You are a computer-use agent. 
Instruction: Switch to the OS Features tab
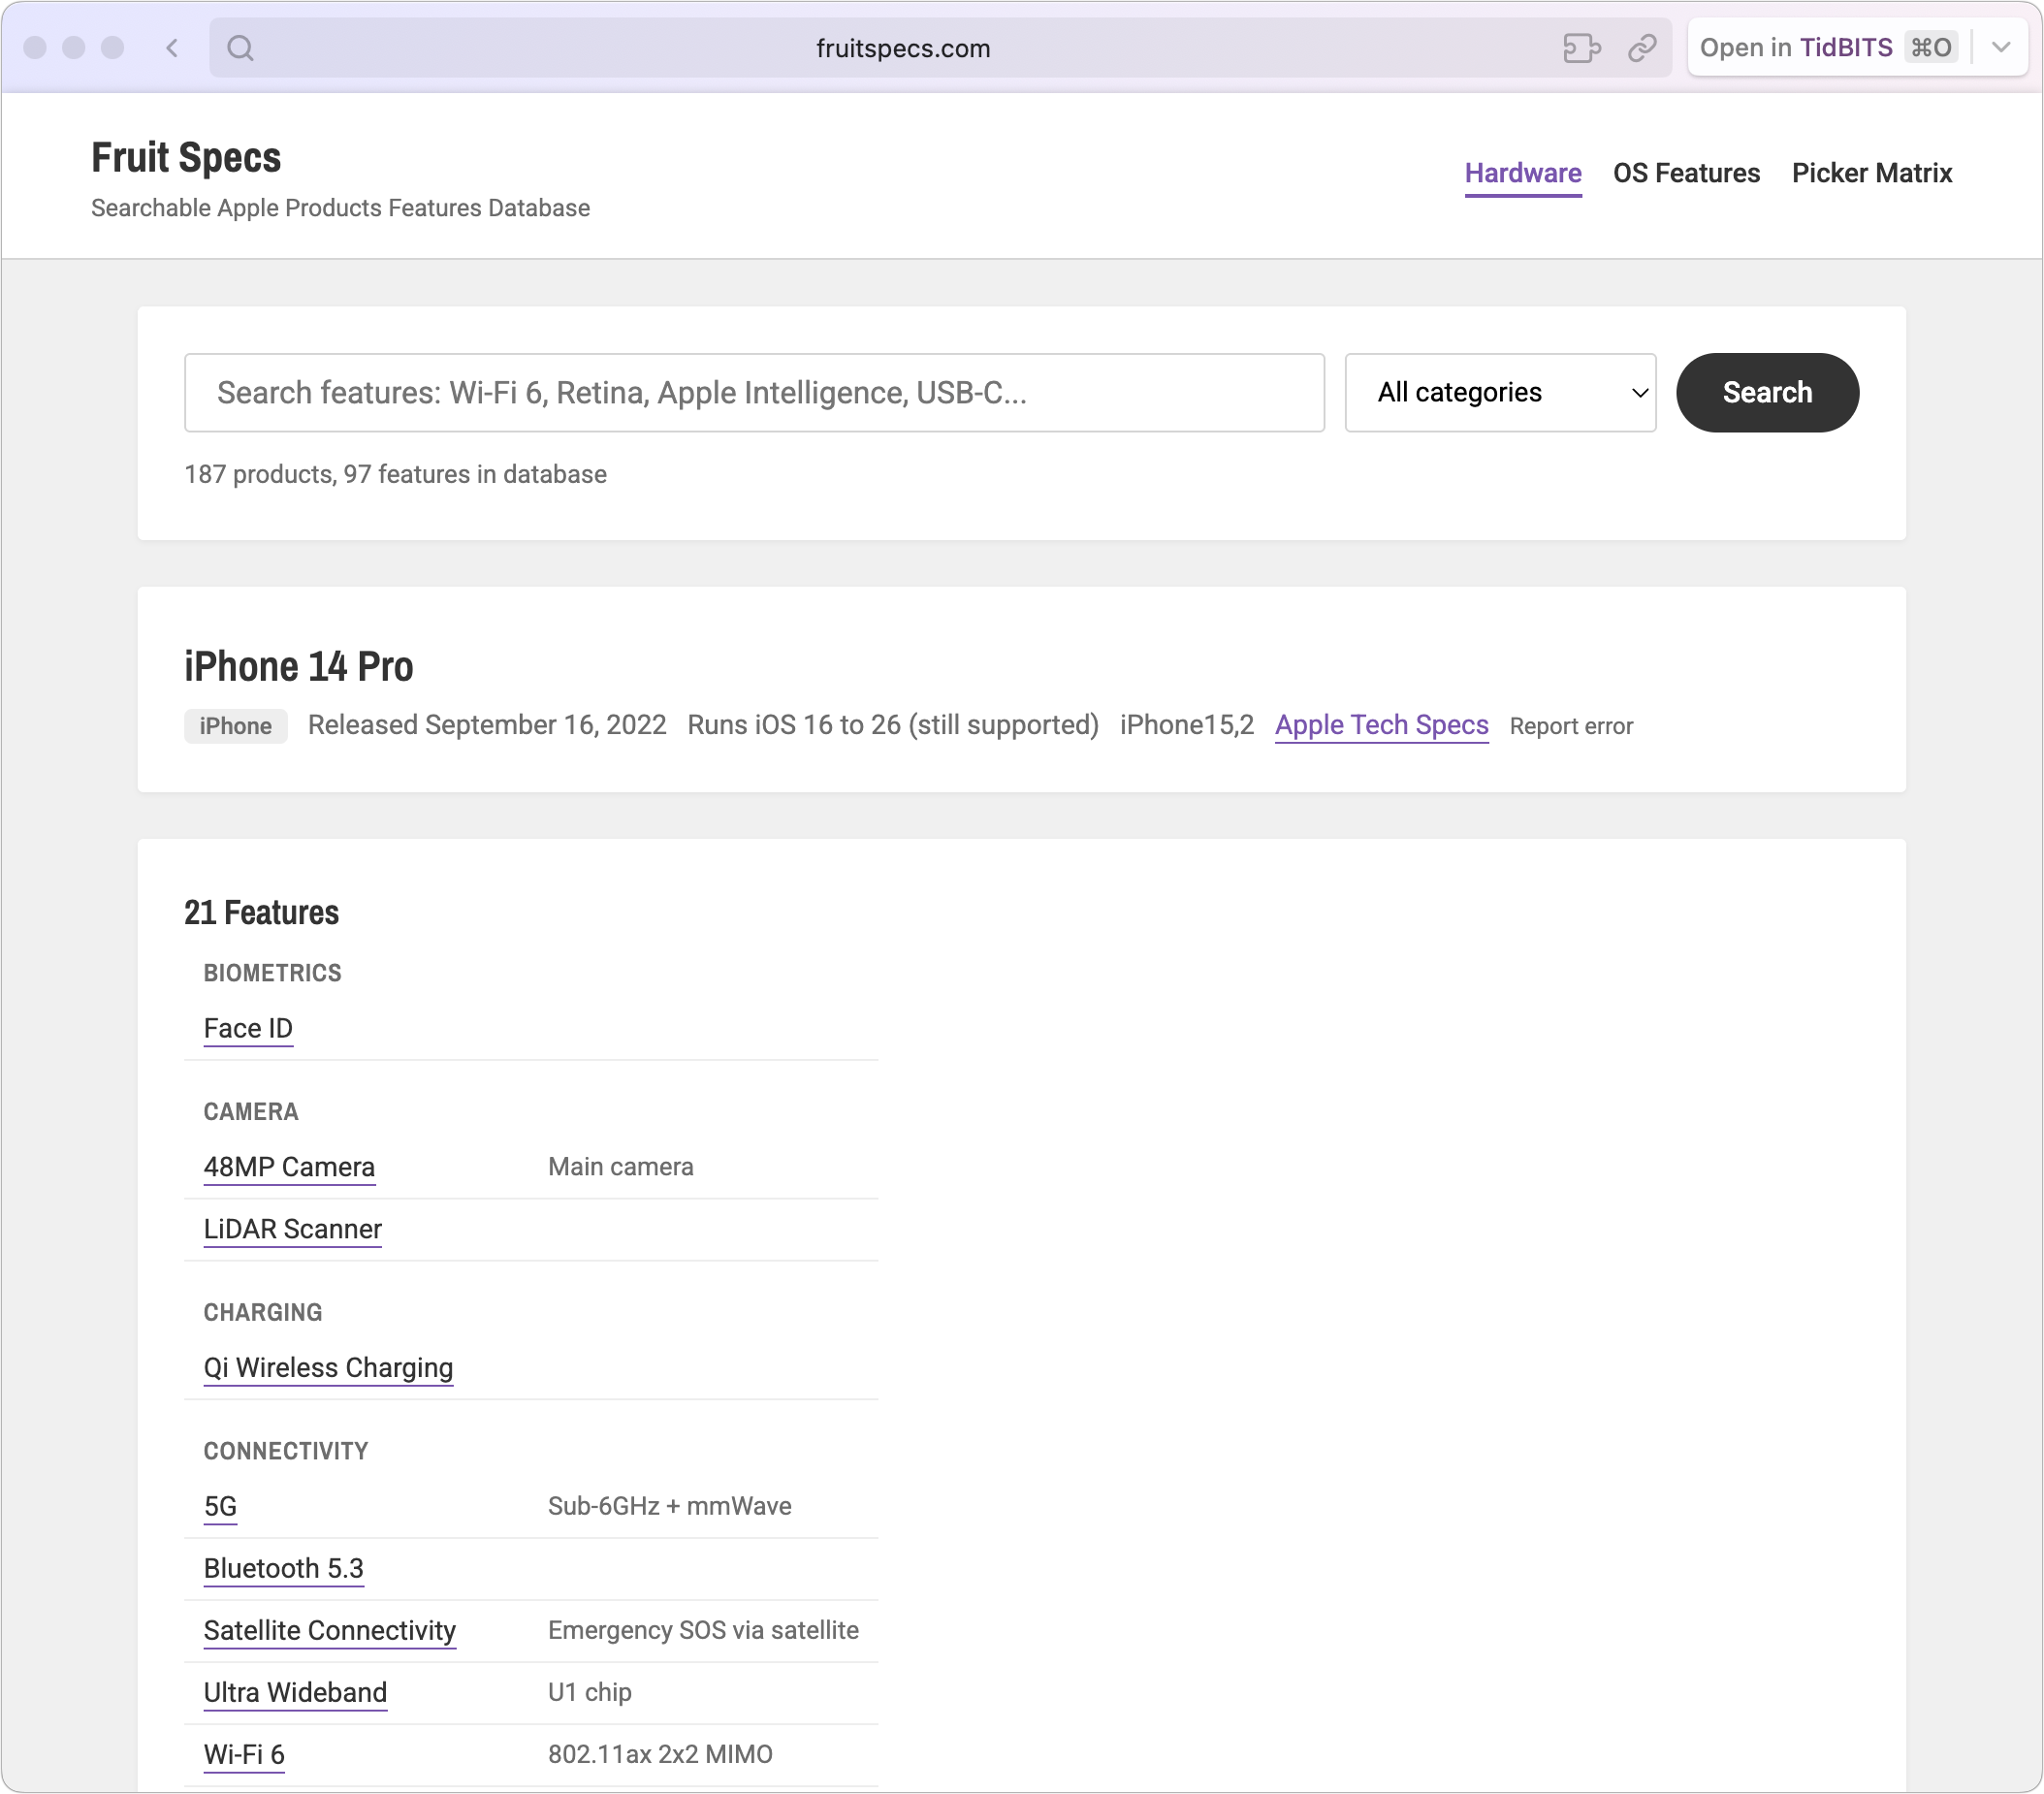pos(1686,173)
